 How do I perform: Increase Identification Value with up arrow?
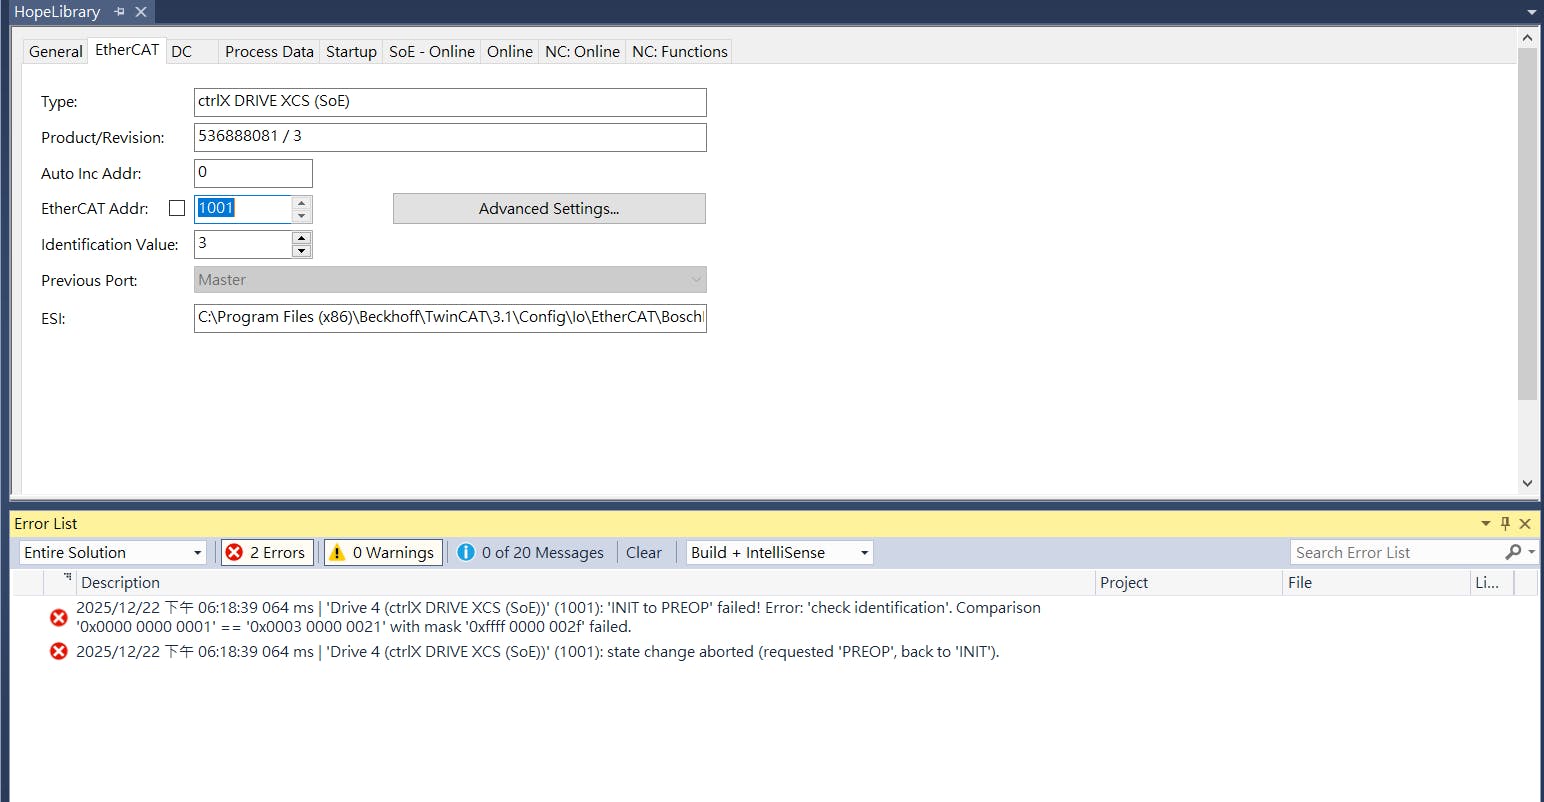coord(301,238)
